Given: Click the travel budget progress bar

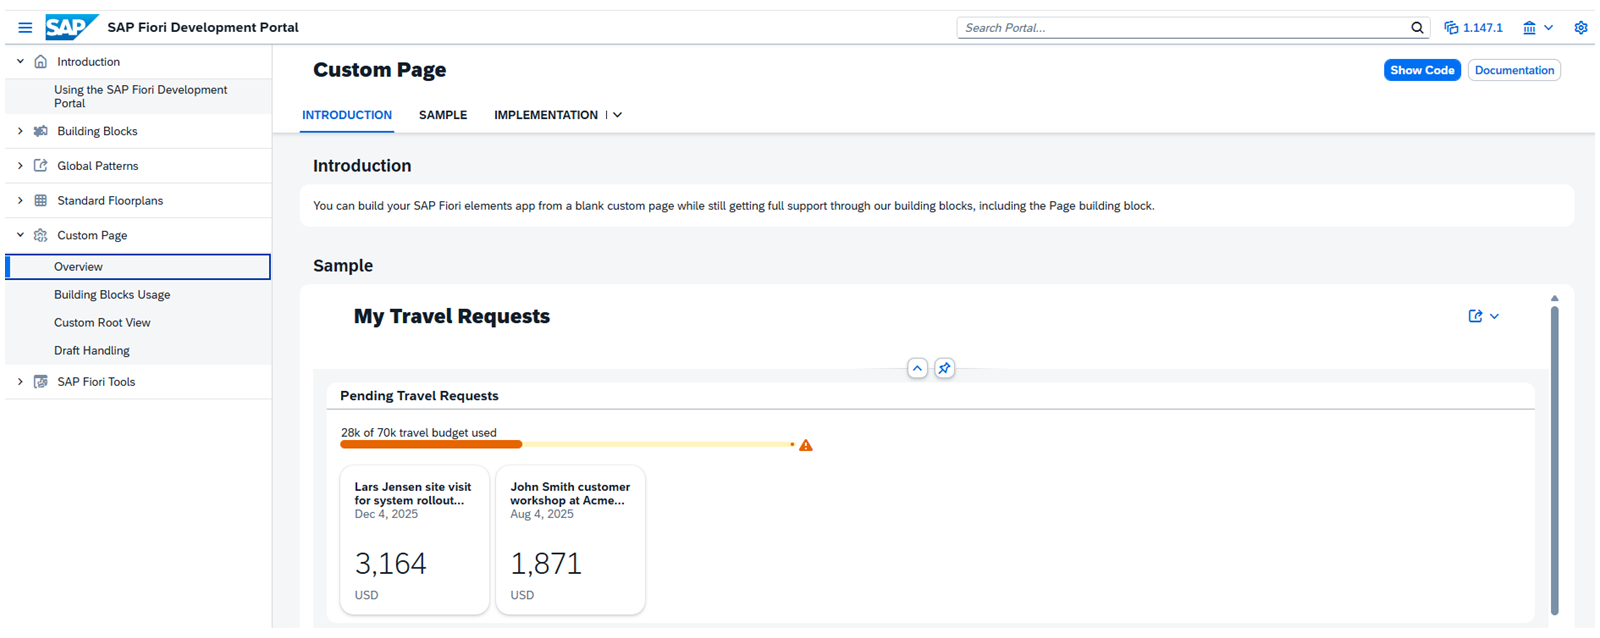Looking at the screenshot, I should point(567,444).
